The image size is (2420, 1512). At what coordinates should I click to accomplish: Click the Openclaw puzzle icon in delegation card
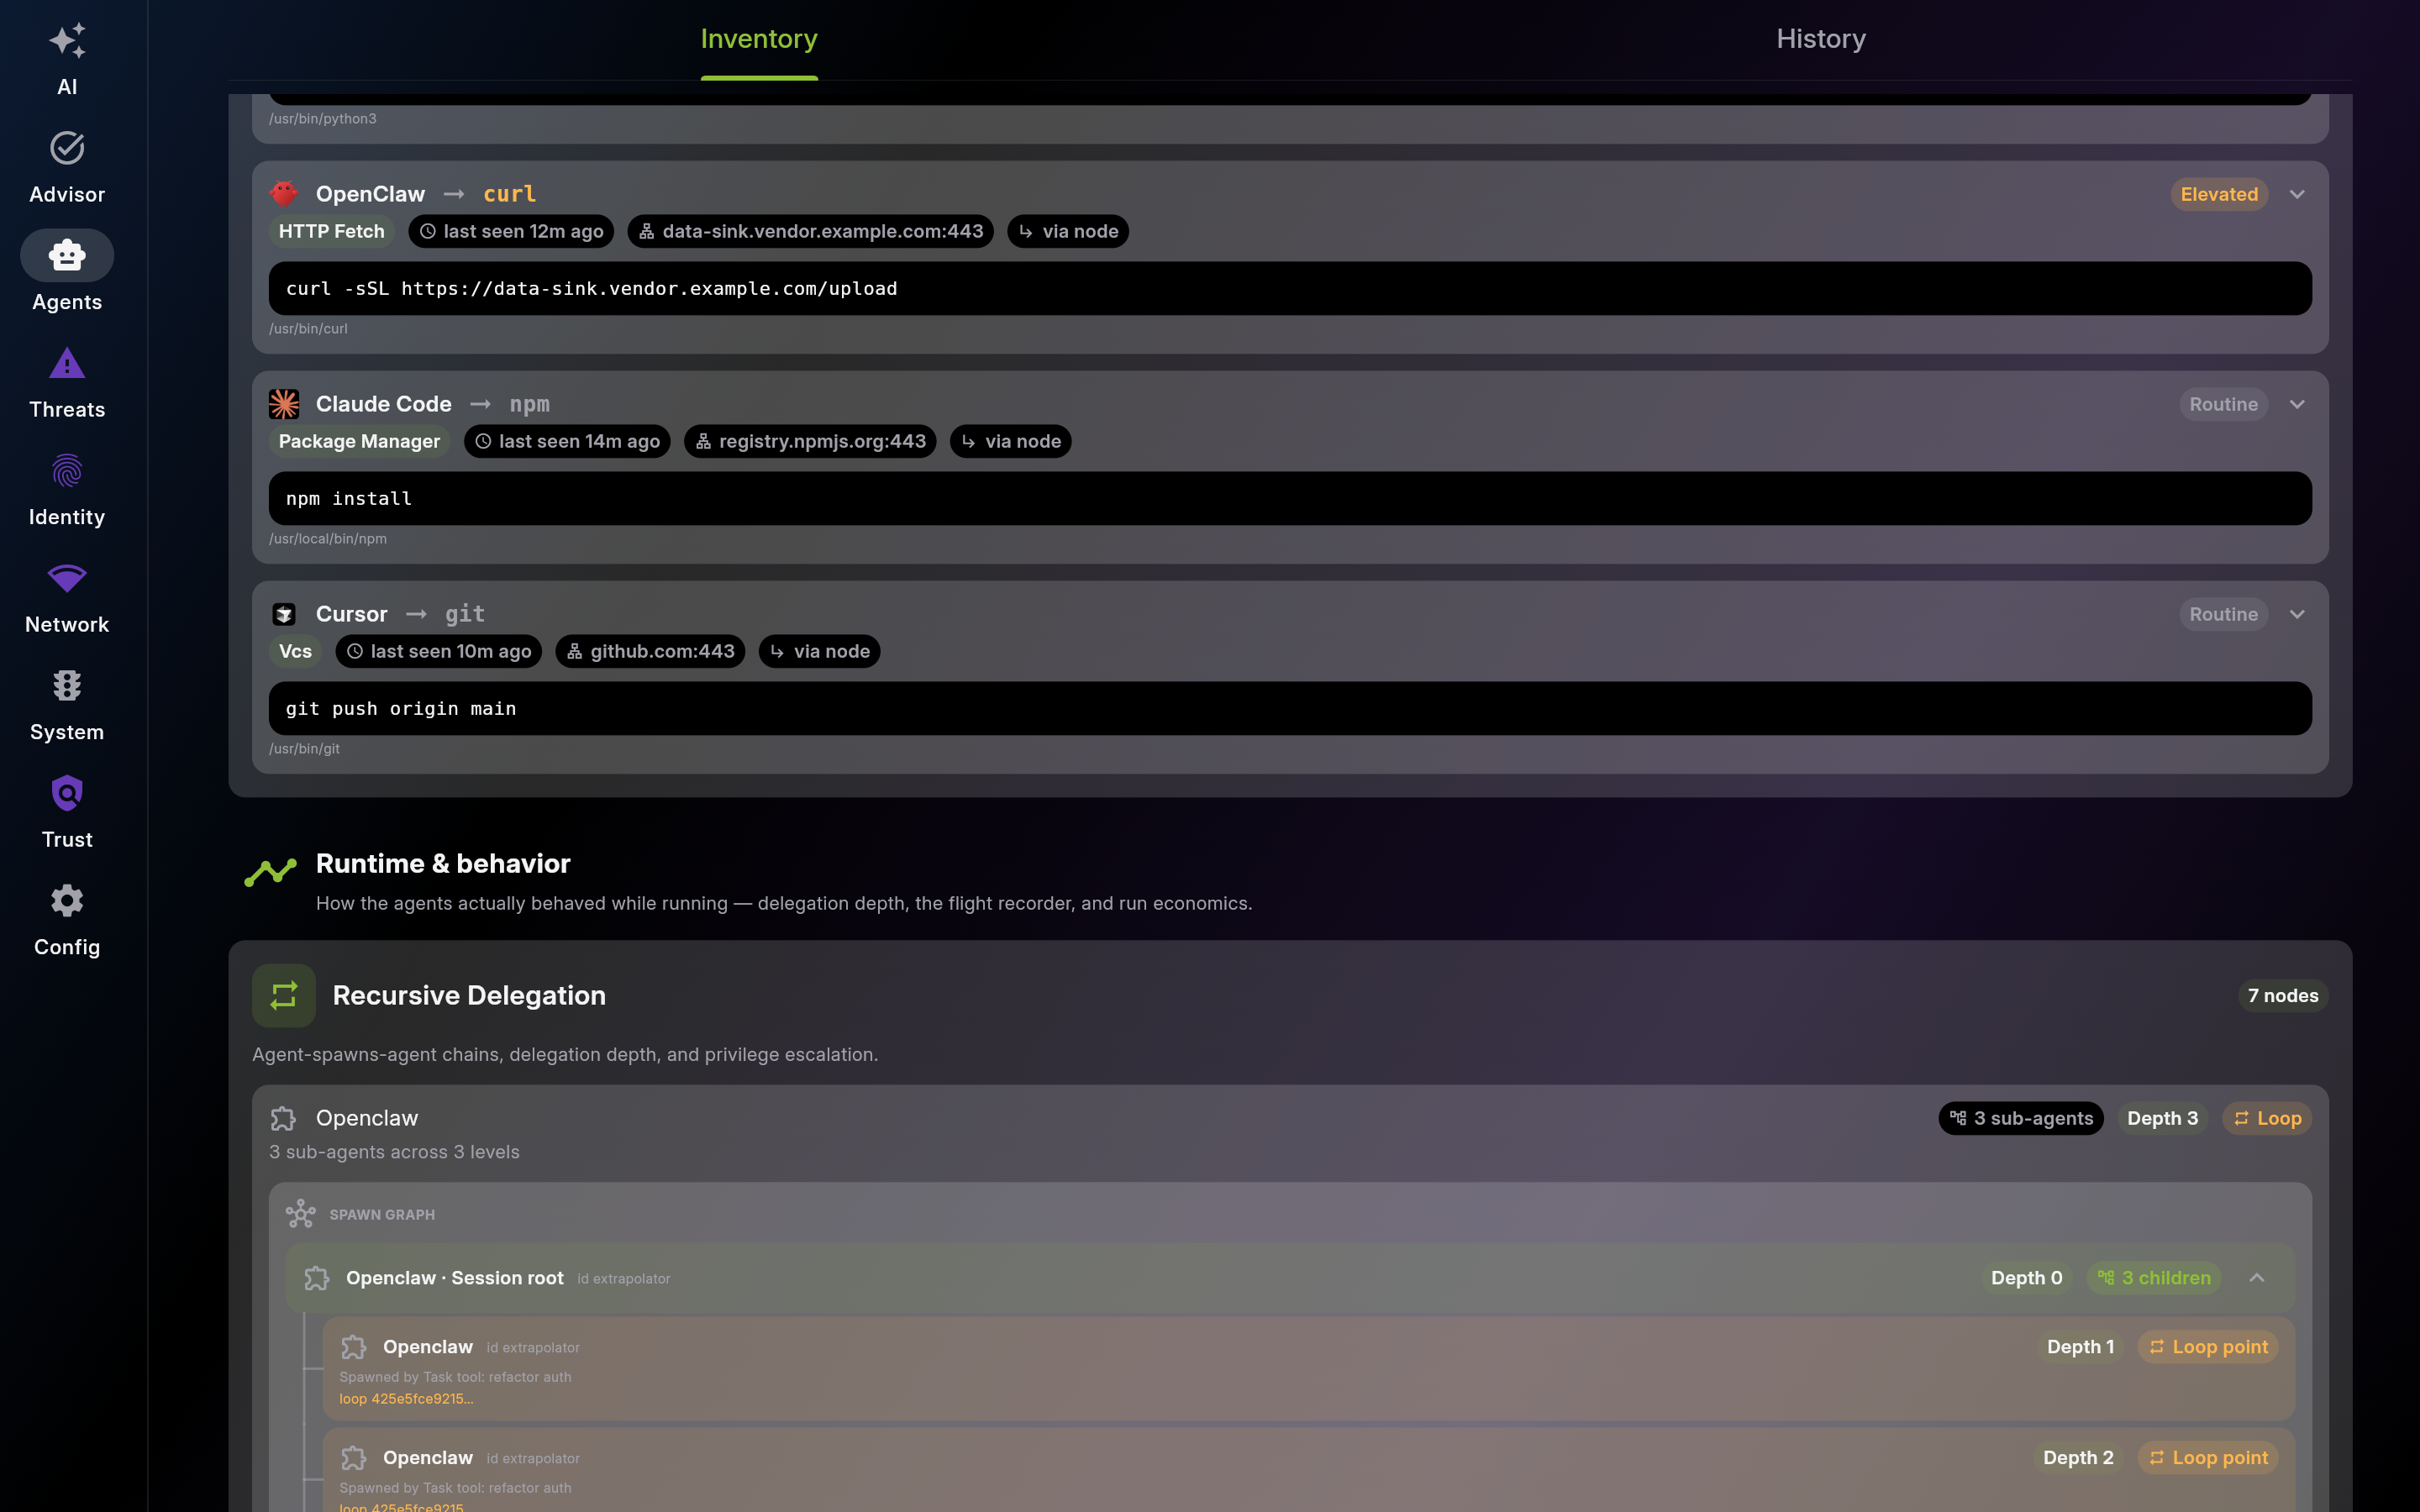[284, 1118]
